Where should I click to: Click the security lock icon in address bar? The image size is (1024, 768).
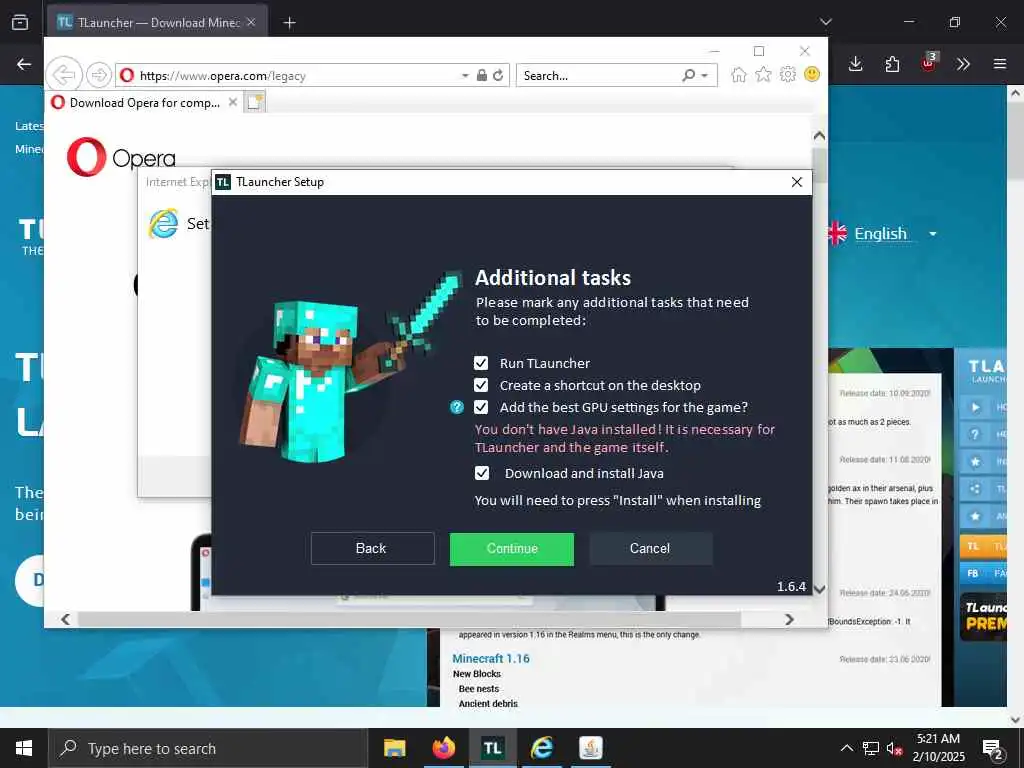coord(481,76)
